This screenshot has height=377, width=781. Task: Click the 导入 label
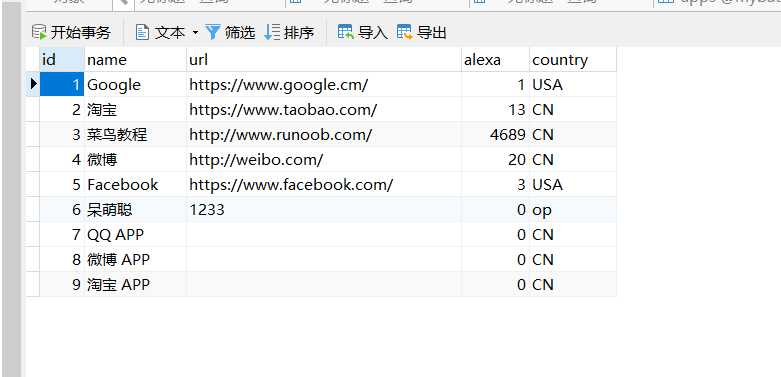tap(373, 33)
